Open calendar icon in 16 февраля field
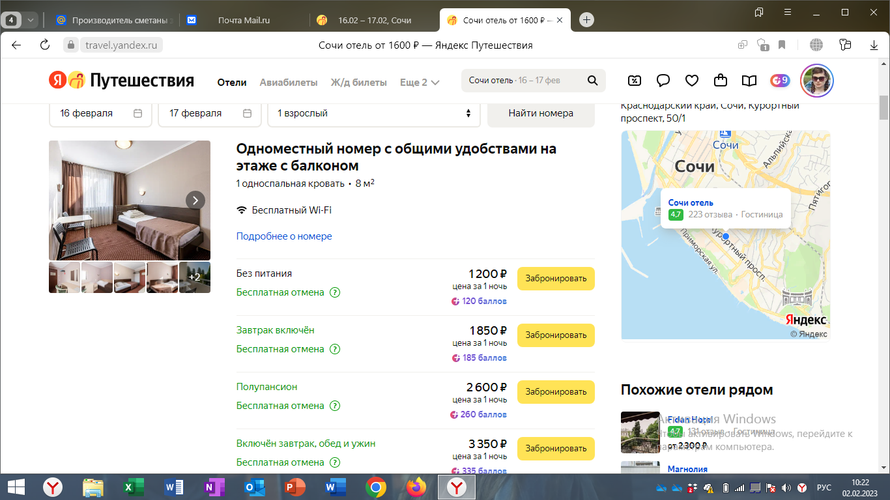Image resolution: width=890 pixels, height=500 pixels. tap(137, 114)
